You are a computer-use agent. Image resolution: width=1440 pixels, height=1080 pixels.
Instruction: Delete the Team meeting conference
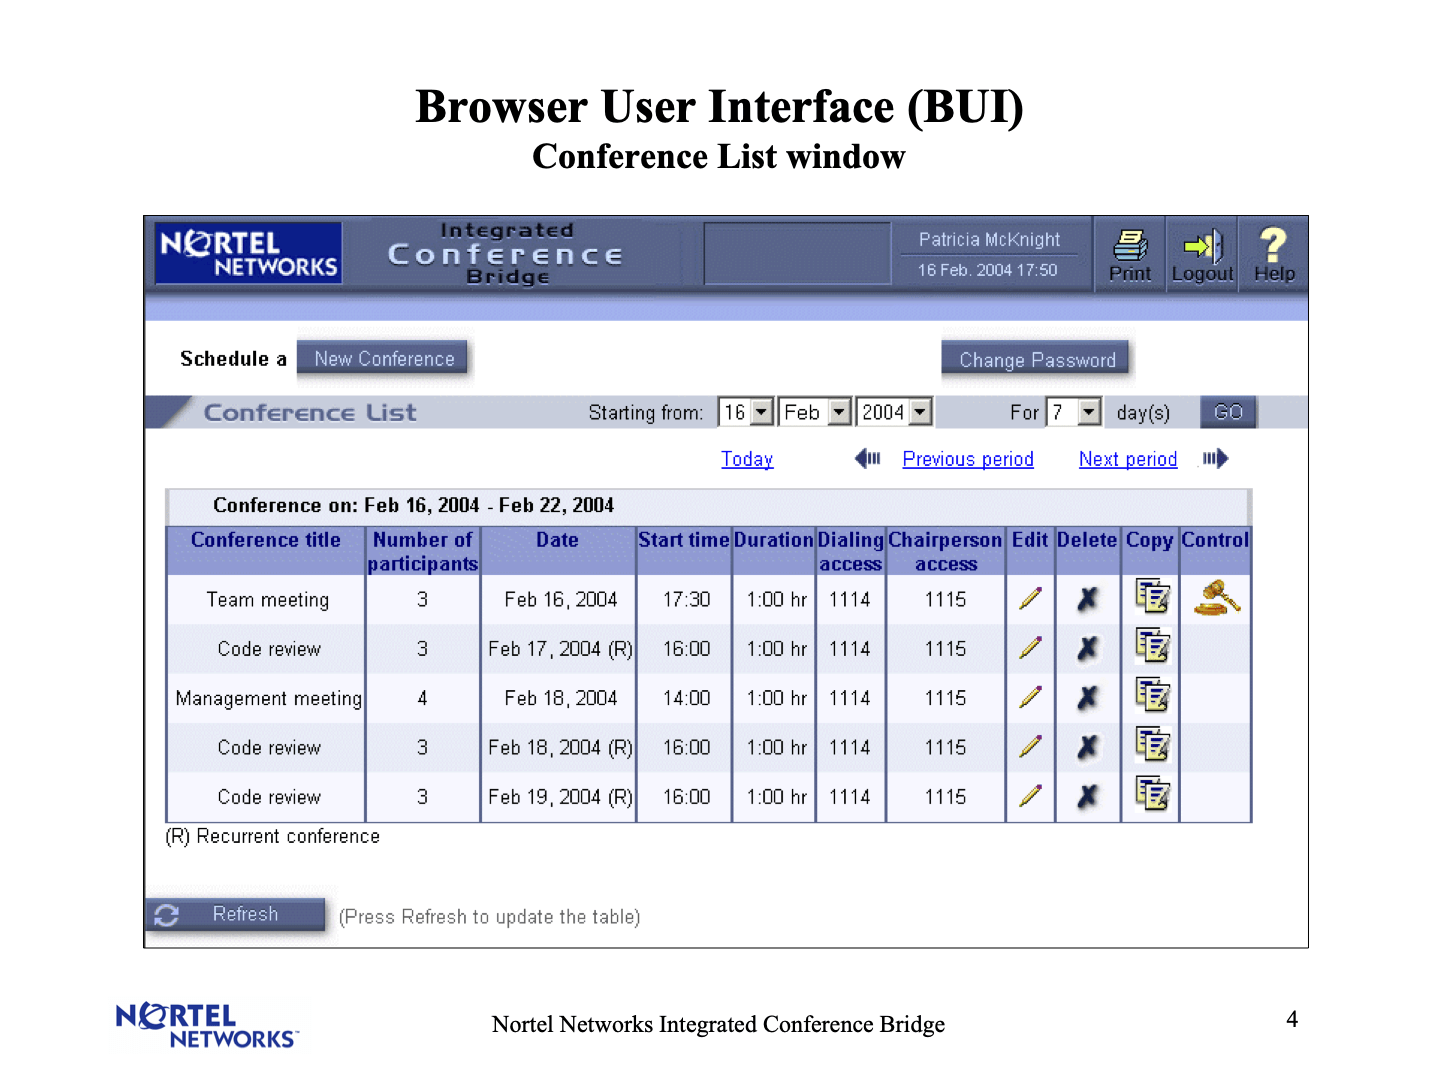1087,599
